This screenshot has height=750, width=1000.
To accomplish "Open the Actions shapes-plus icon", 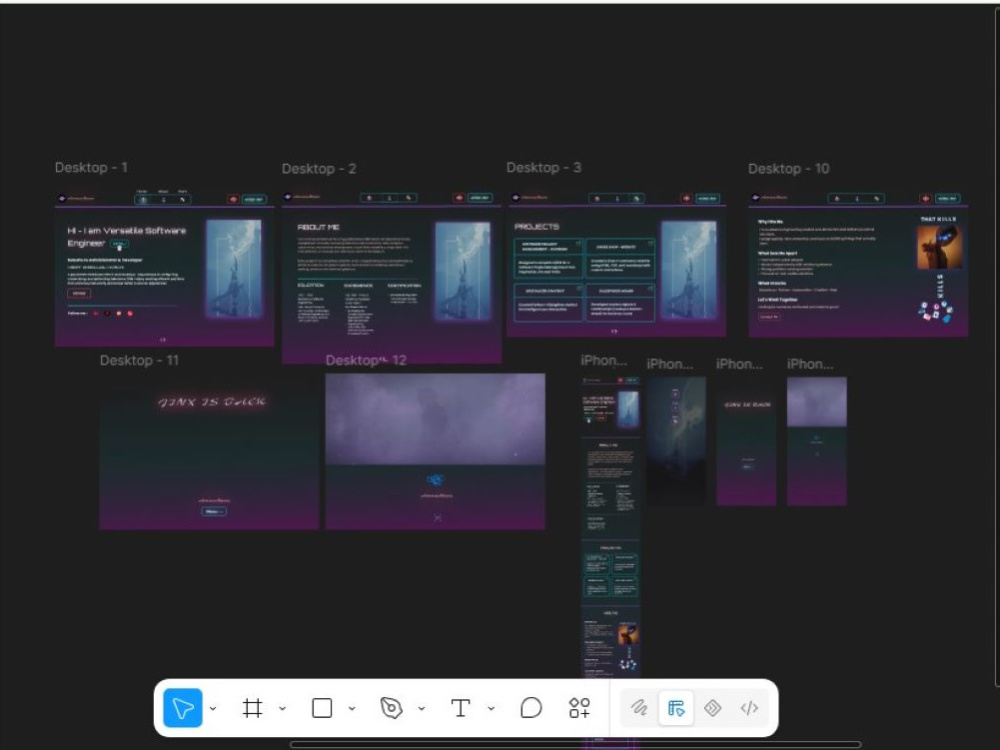I will (579, 708).
